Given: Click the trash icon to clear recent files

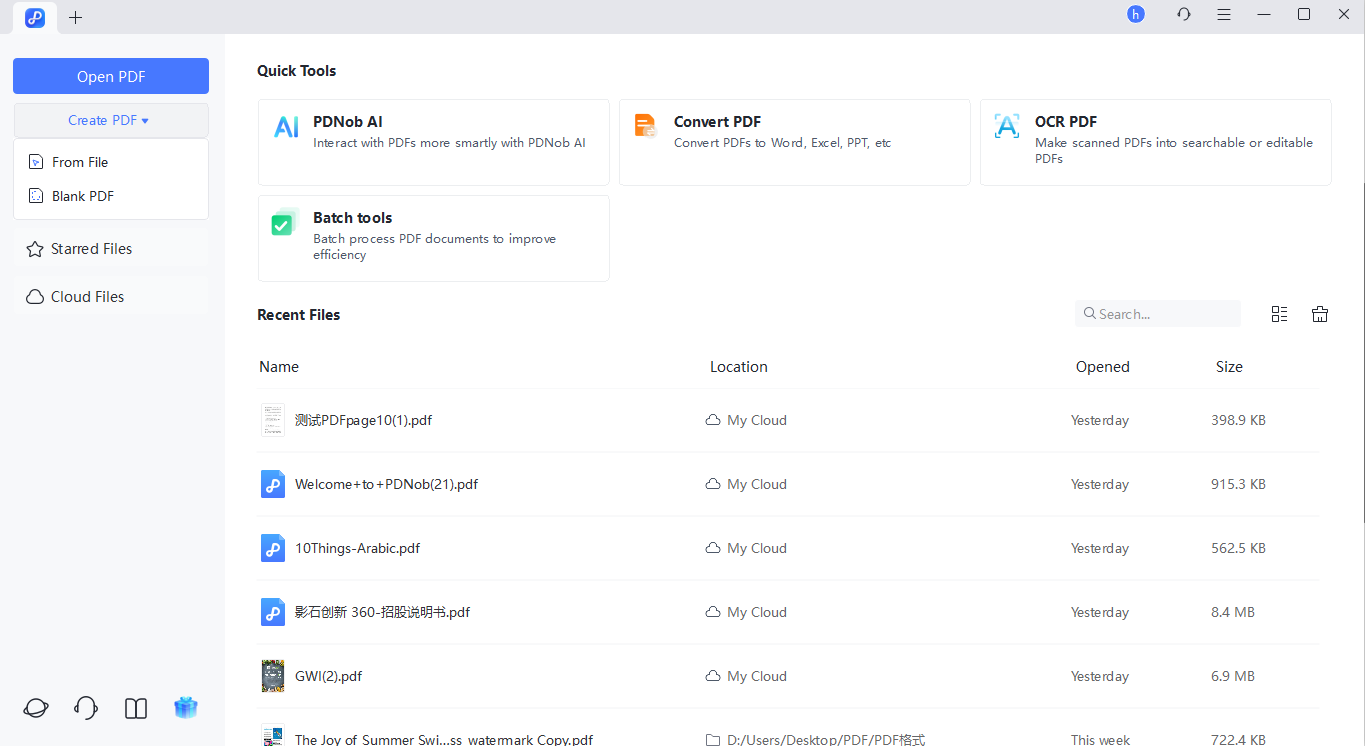Looking at the screenshot, I should click(1320, 314).
